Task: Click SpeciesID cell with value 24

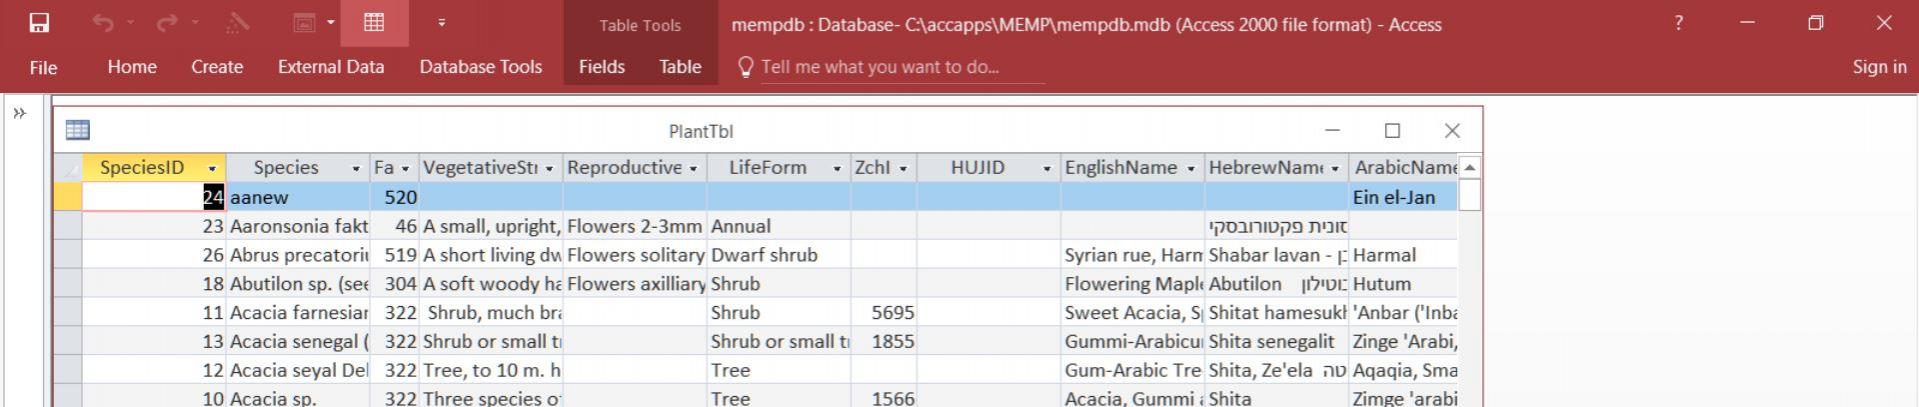Action: click(154, 197)
